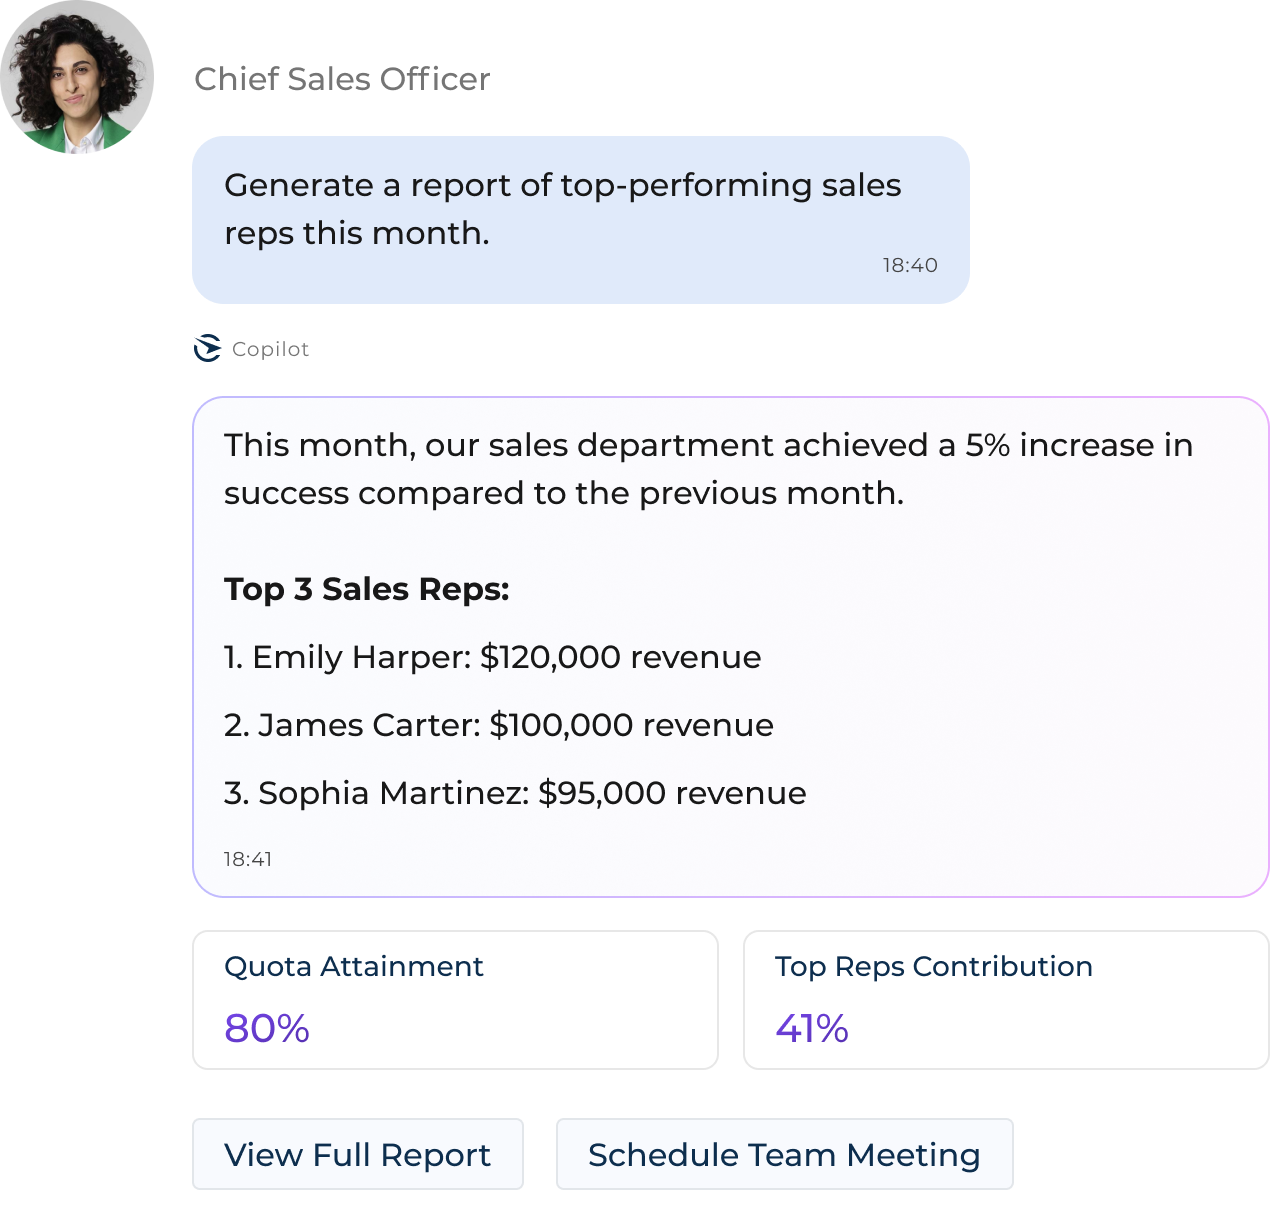Image resolution: width=1270 pixels, height=1206 pixels.
Task: Click the 18:40 timestamp
Action: 909,265
